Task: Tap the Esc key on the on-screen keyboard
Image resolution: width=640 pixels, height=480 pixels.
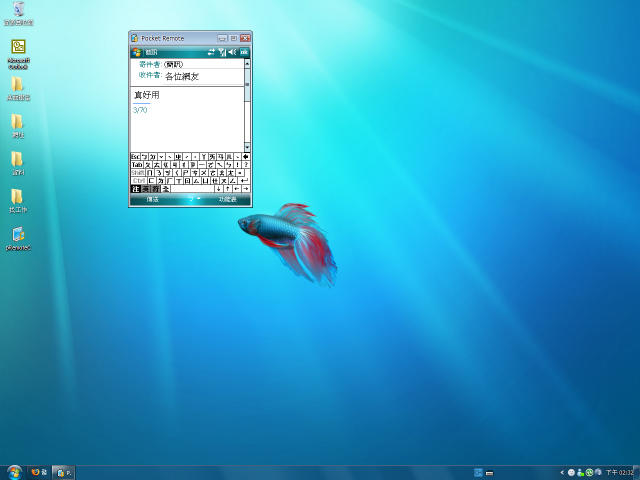Action: 136,157
